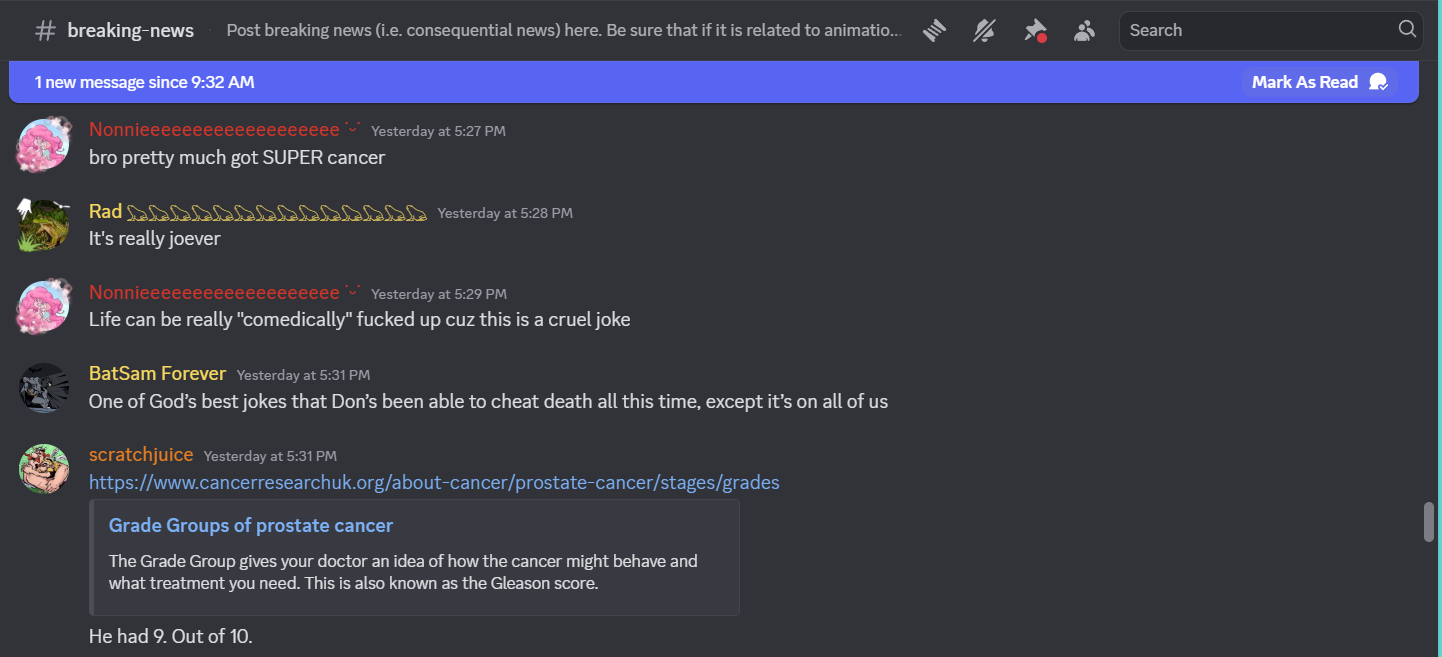Toggle the member list icon

click(1084, 30)
